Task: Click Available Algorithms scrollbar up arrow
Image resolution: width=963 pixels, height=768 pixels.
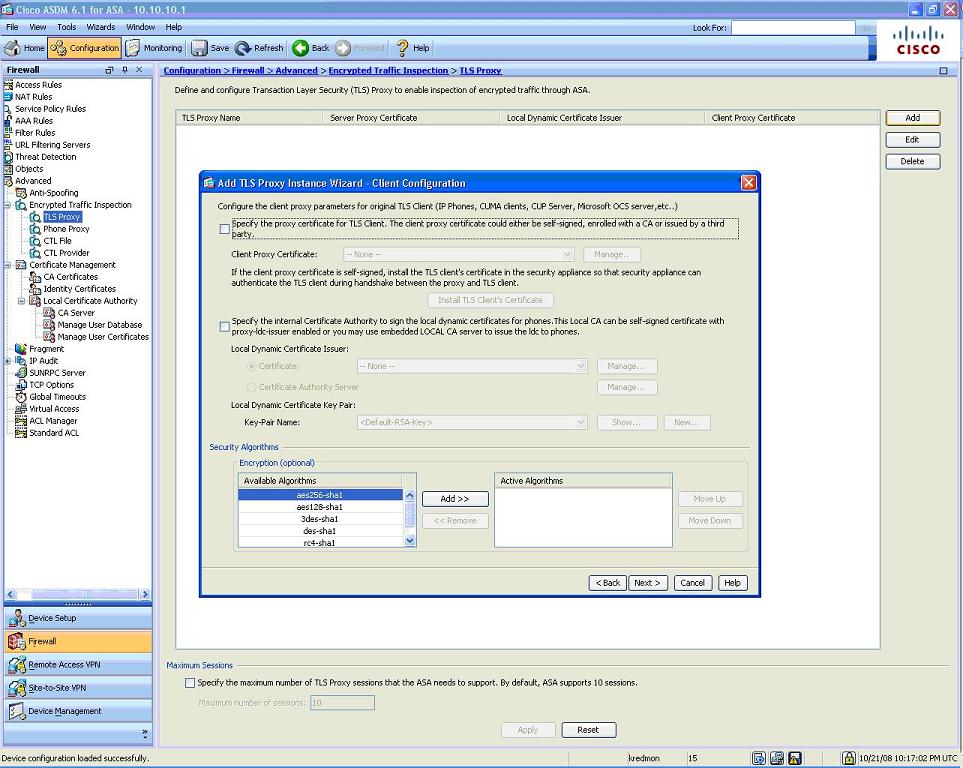Action: (x=410, y=495)
